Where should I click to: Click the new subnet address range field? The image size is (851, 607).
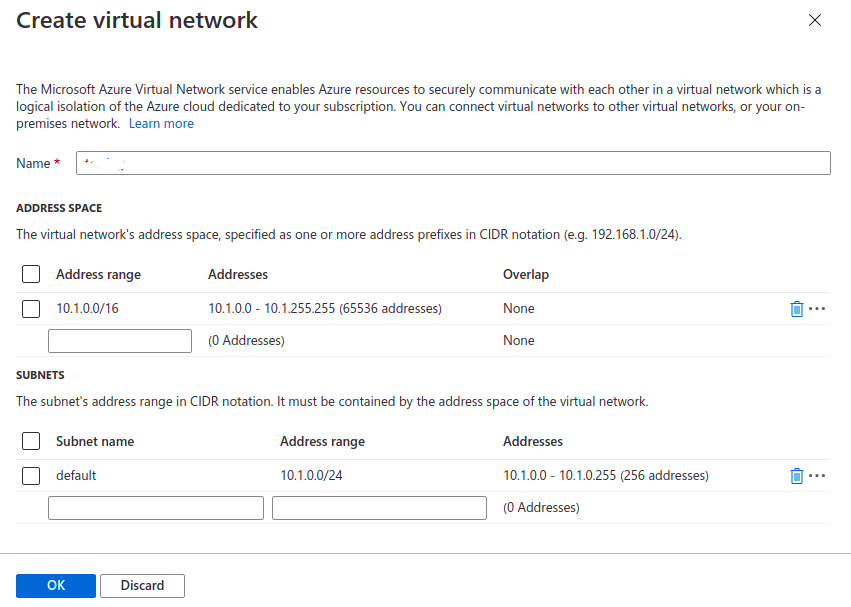[378, 507]
